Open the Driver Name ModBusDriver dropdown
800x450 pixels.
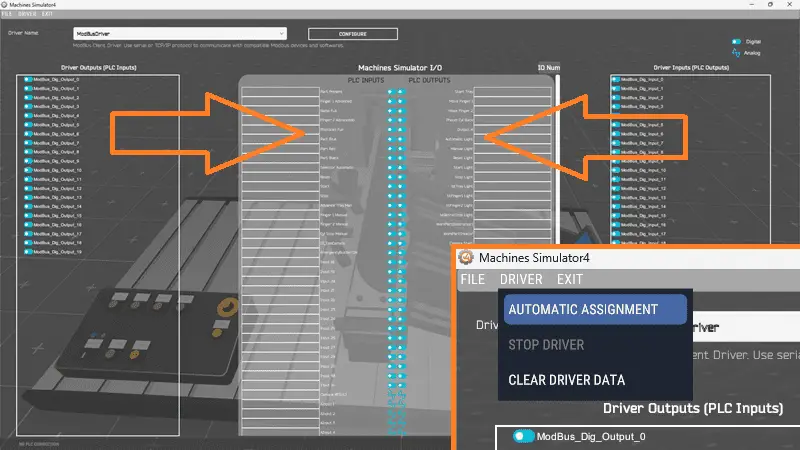coord(180,34)
